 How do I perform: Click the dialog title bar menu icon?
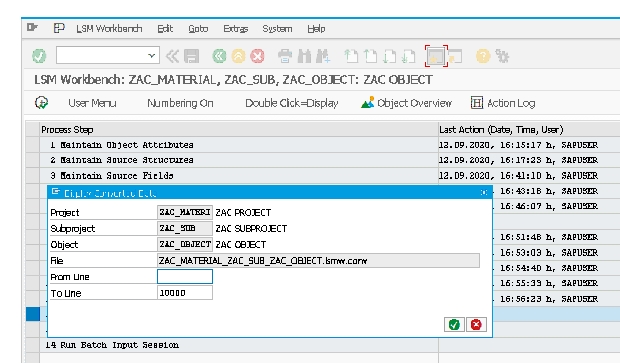pos(56,192)
